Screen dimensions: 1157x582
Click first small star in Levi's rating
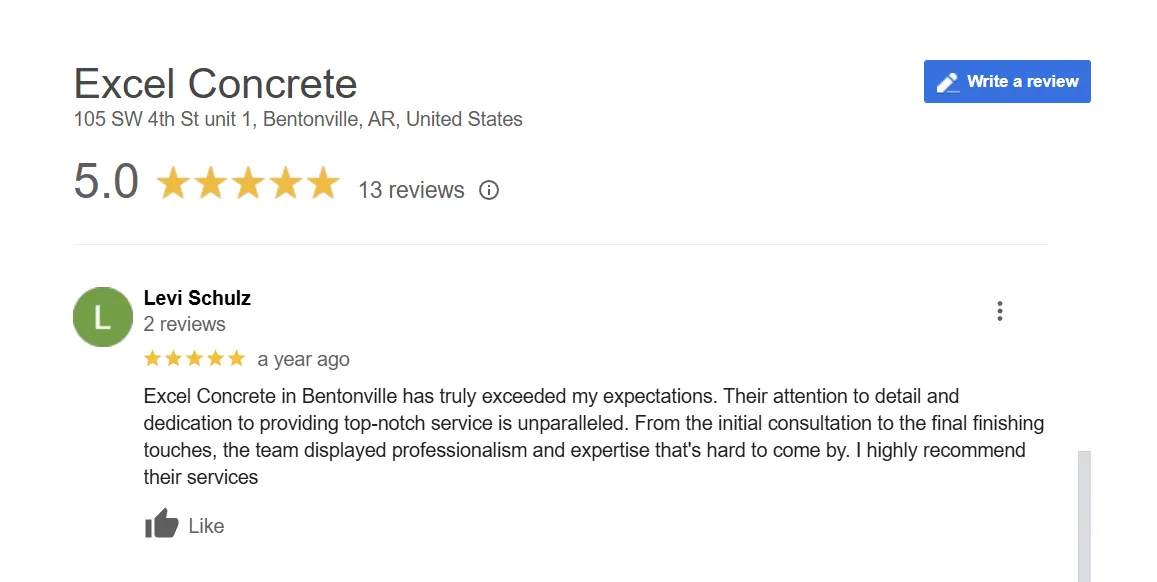tap(152, 358)
